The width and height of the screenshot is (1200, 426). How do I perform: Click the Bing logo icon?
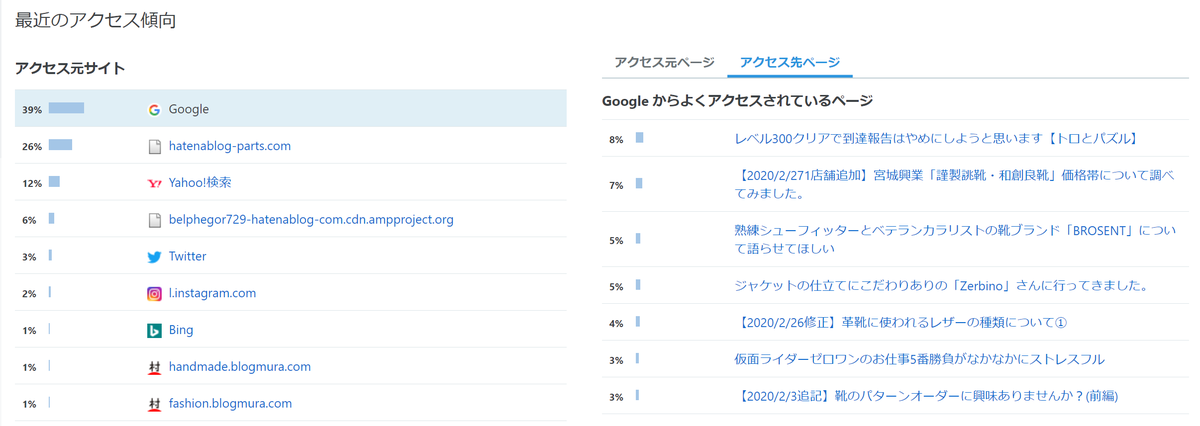pyautogui.click(x=154, y=330)
